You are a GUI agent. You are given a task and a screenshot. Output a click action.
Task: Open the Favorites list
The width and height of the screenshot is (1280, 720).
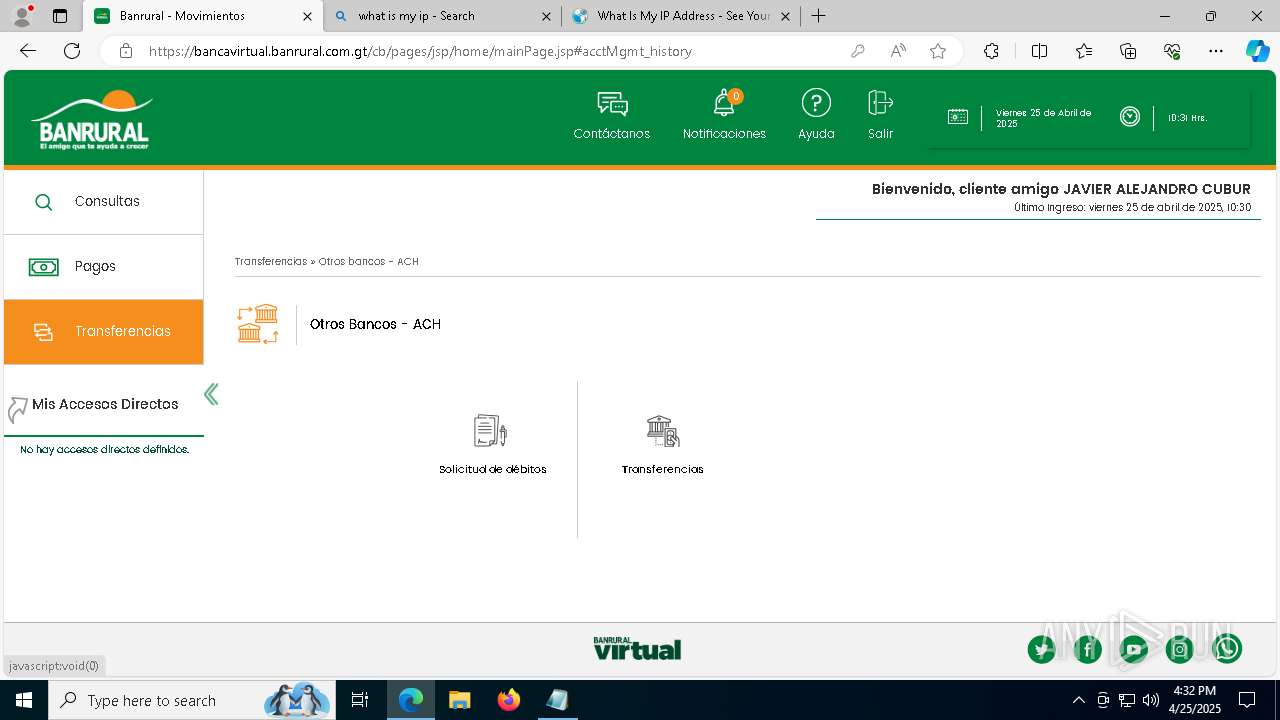(x=1084, y=51)
